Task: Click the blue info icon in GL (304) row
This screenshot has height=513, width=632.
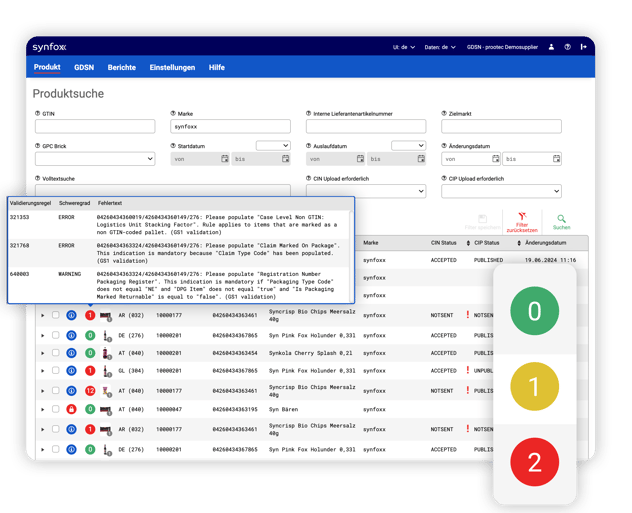Action: coord(71,371)
